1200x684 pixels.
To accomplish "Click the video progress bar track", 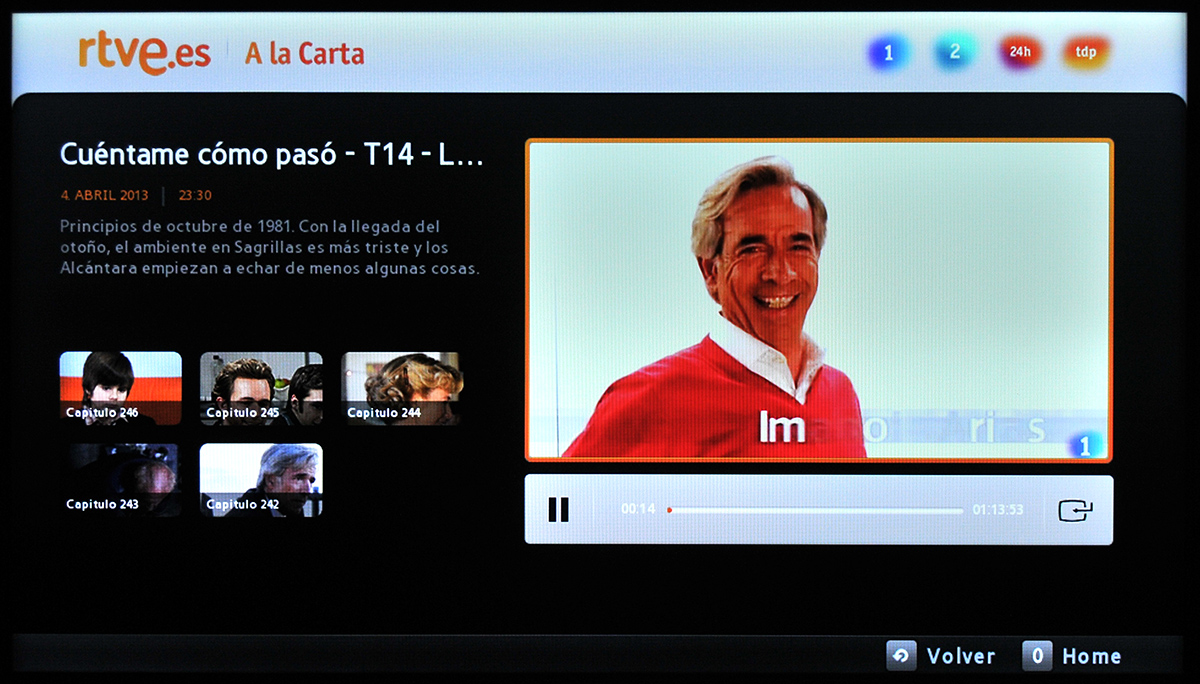I will coord(815,510).
